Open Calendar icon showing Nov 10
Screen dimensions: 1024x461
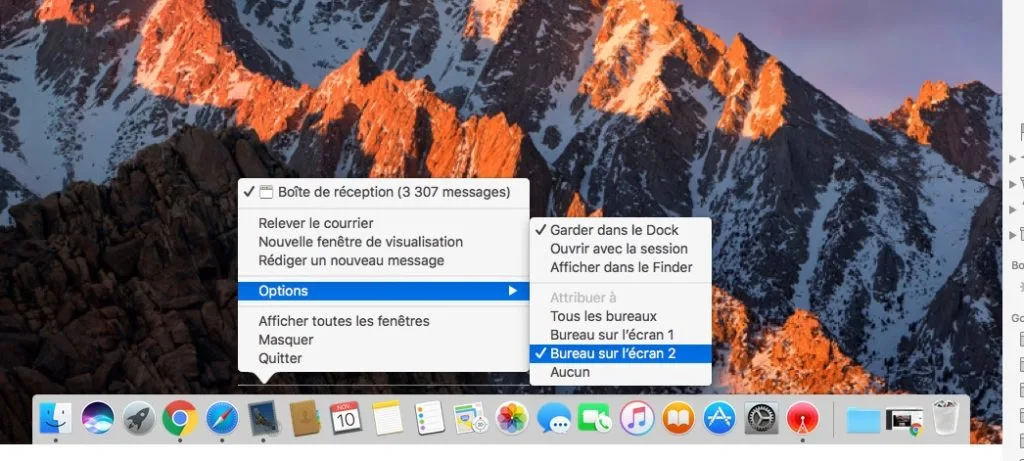point(346,418)
